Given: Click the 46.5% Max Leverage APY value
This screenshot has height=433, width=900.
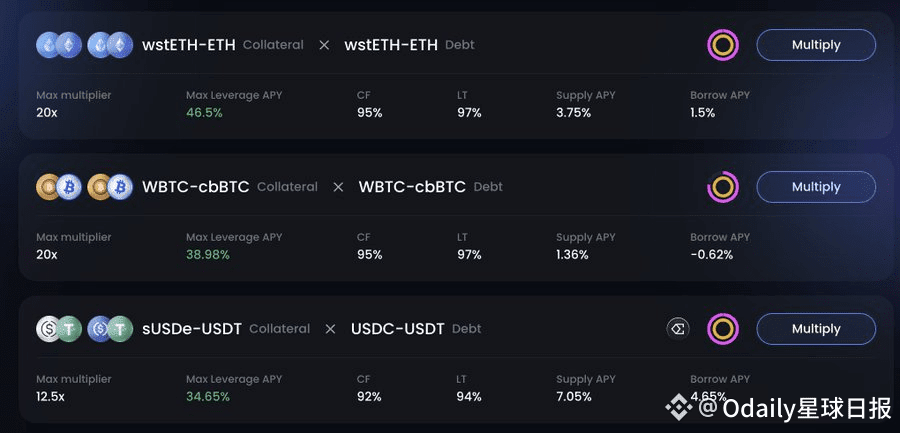Looking at the screenshot, I should pos(204,113).
